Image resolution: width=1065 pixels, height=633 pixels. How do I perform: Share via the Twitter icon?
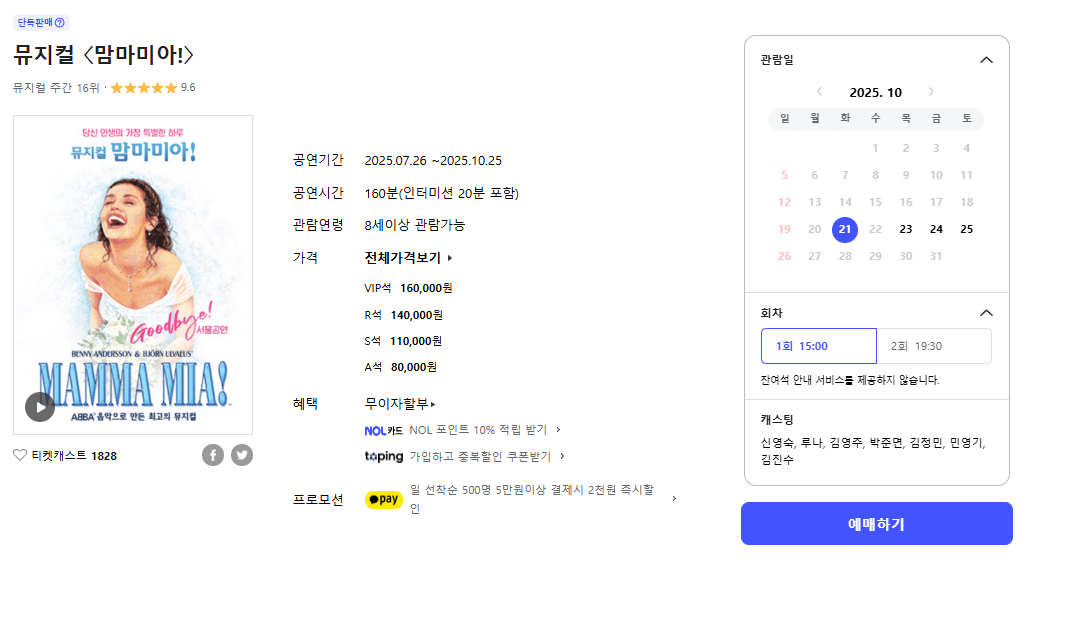click(242, 455)
